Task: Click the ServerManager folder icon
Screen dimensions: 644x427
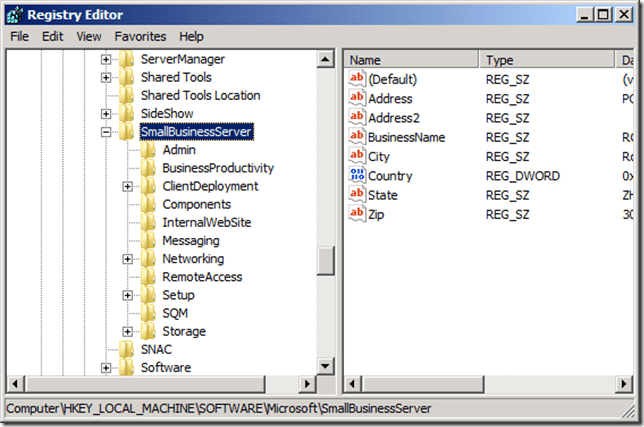Action: 126,59
